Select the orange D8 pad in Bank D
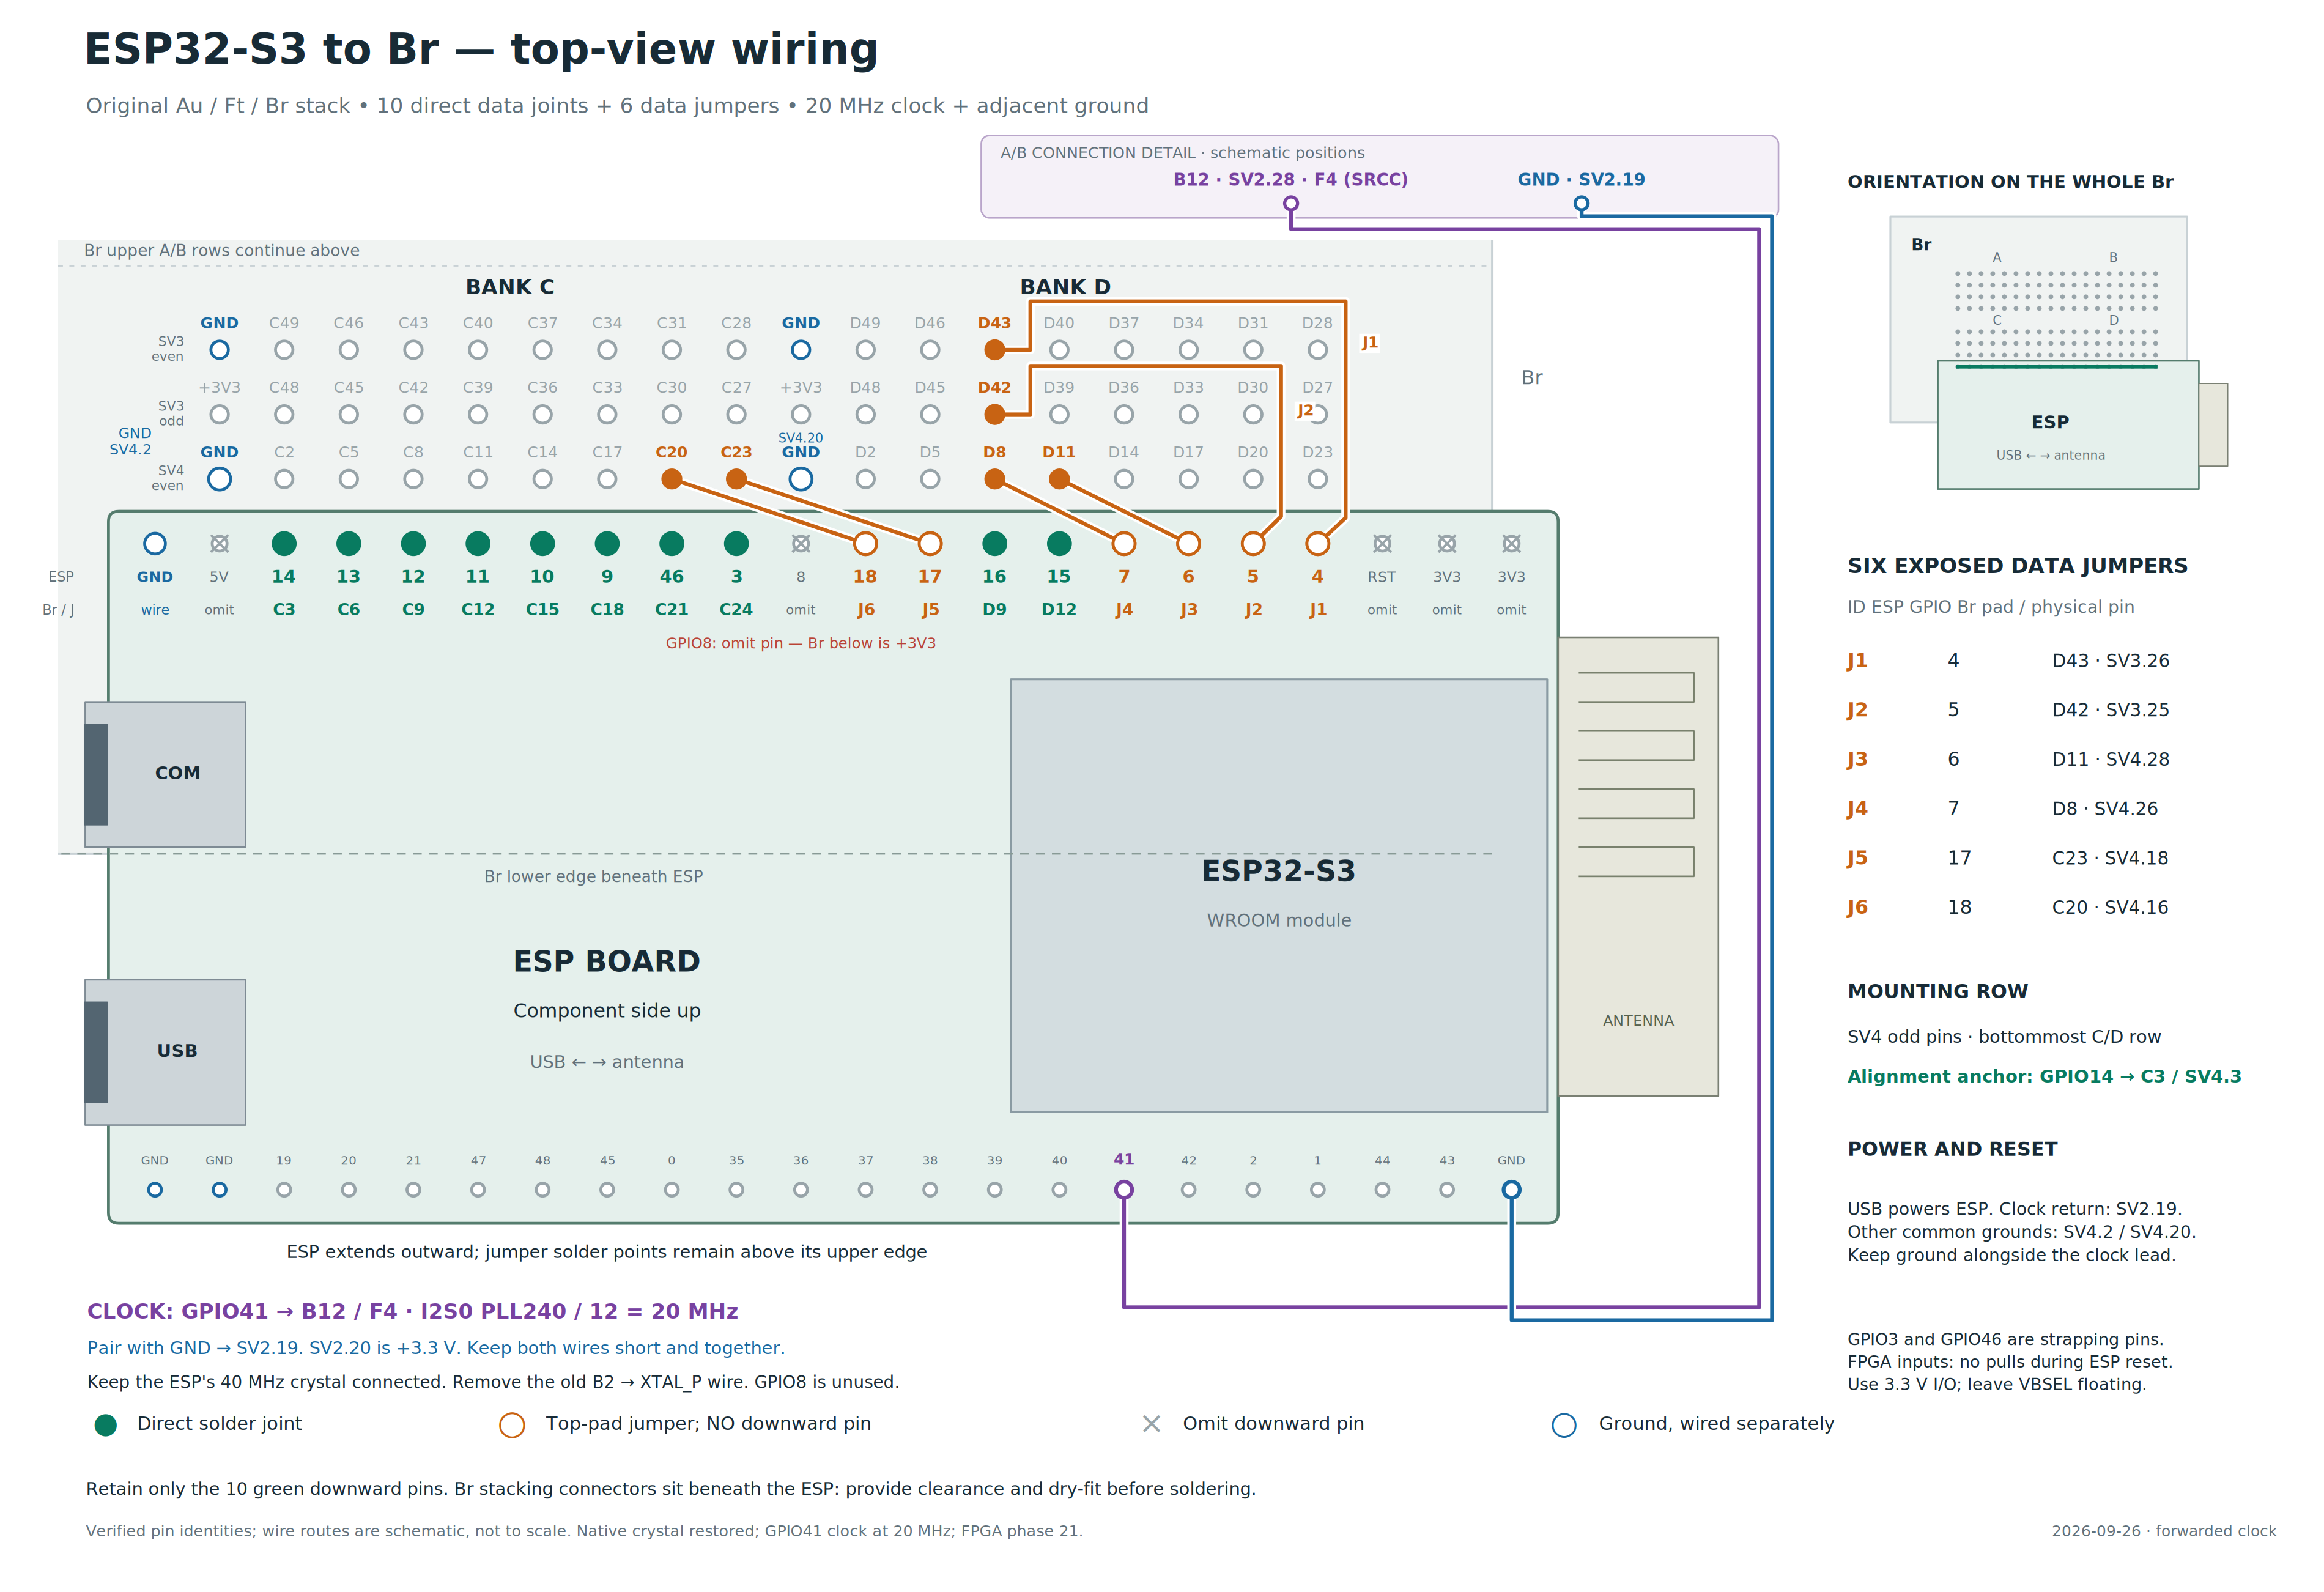Screen dimensions: 2324x1592 [994, 479]
